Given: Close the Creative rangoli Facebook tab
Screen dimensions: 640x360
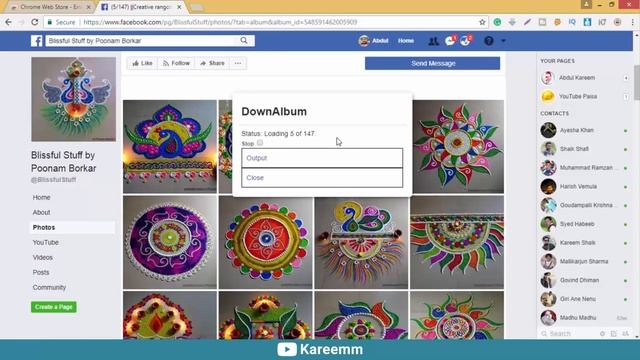Looking at the screenshot, I should click(179, 7).
